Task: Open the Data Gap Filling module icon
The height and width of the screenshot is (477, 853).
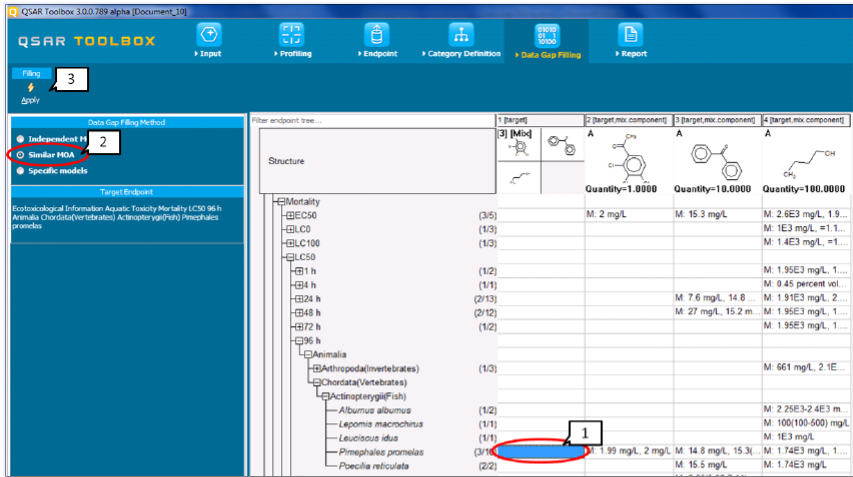Action: point(547,35)
